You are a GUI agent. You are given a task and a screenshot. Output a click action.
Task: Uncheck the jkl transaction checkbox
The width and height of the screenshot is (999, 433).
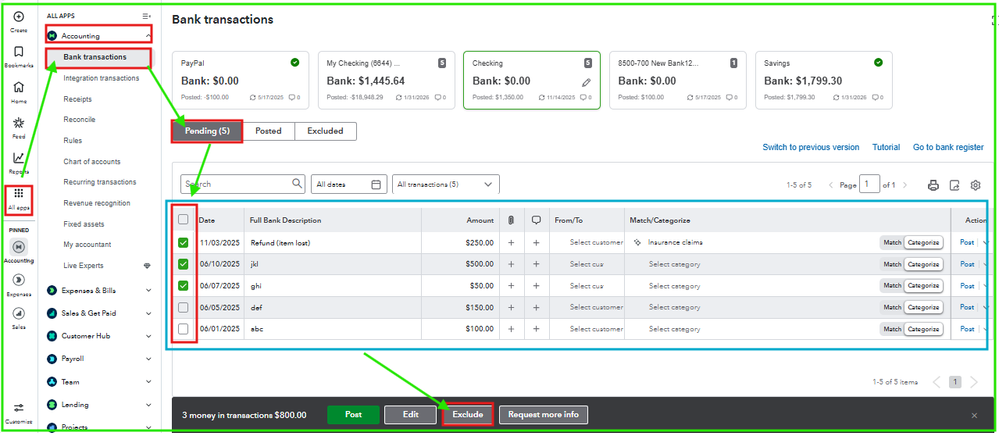click(x=183, y=264)
